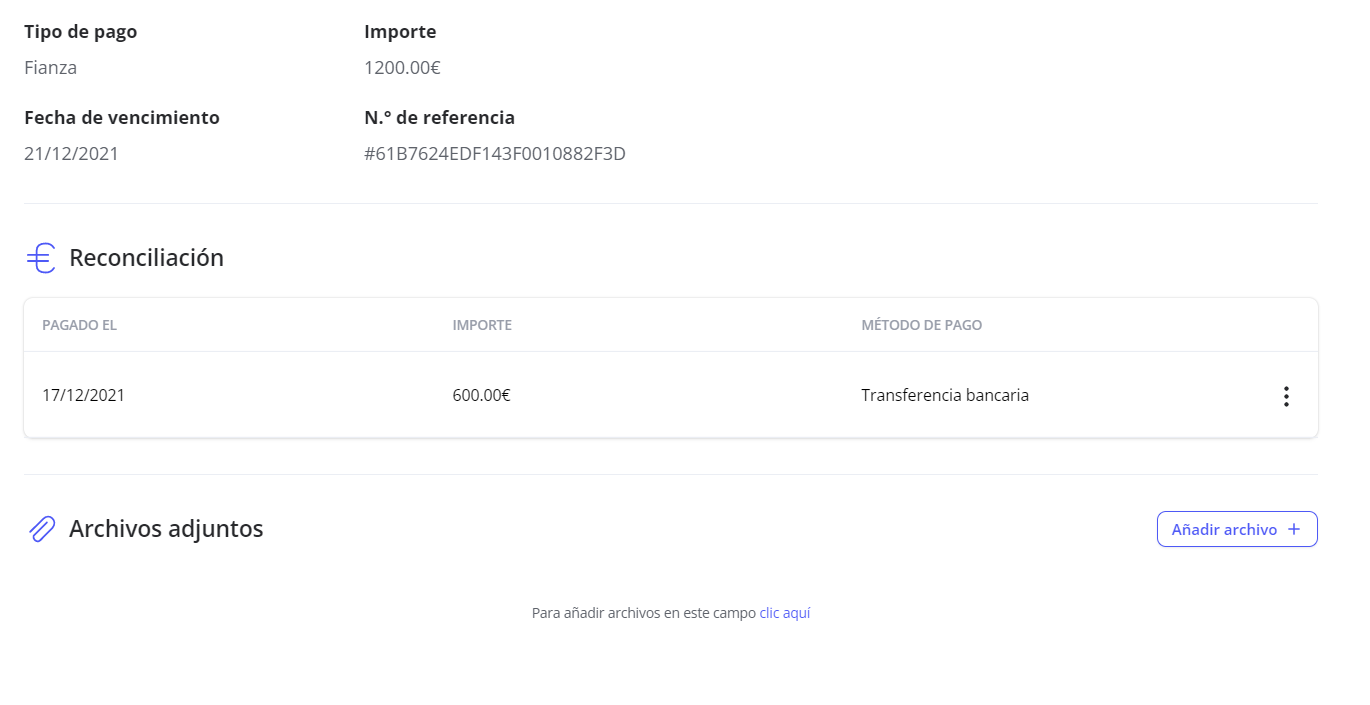
Task: Click the "N.º de referencia" label
Action: coord(439,118)
